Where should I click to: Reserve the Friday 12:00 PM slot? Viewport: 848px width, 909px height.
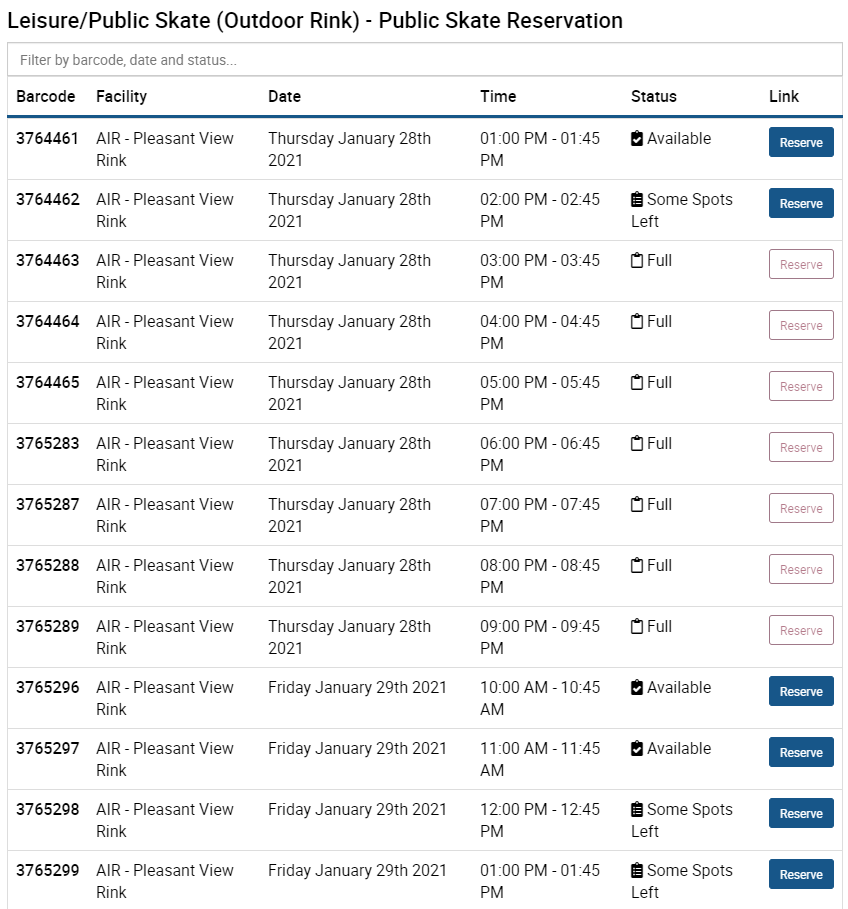click(801, 813)
